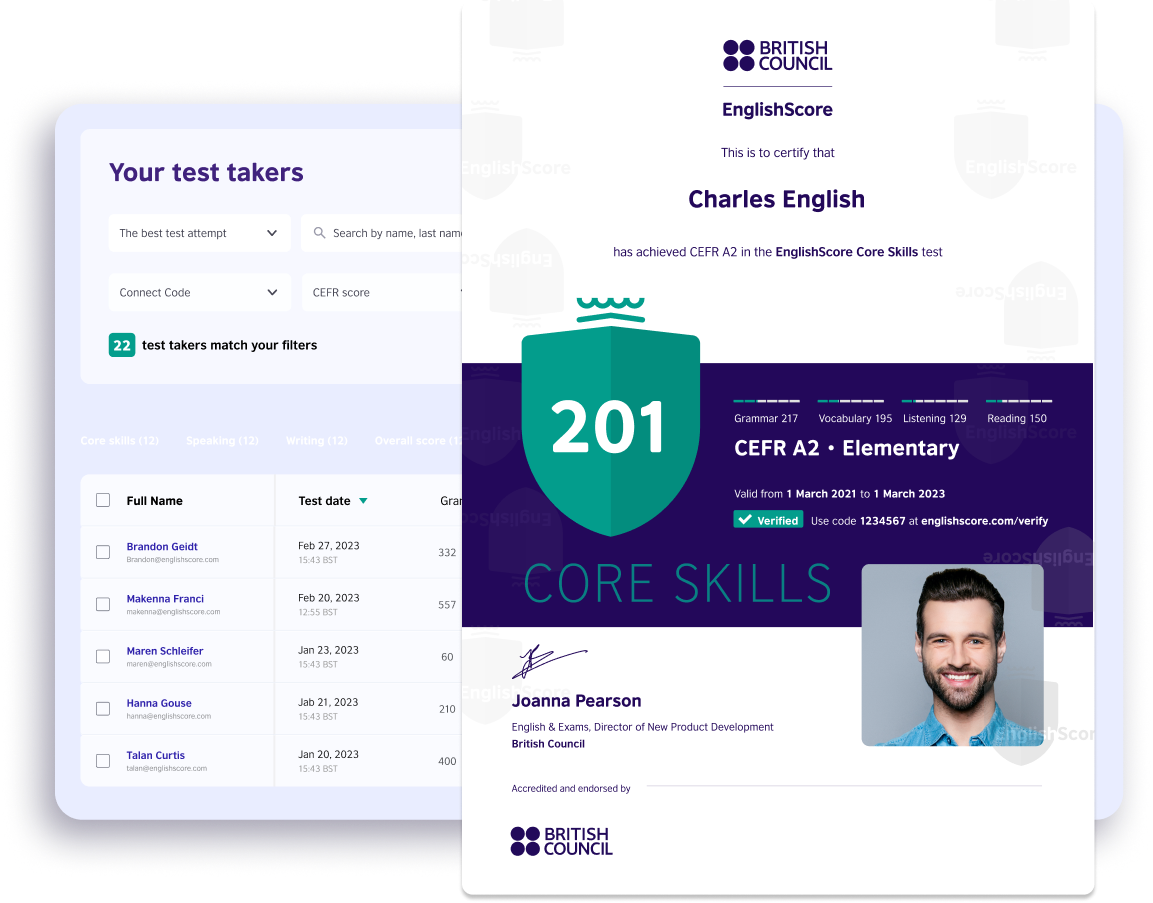The height and width of the screenshot is (903, 1153).
Task: Click 'Jan 20, 2023' test date cell
Action: pos(328,754)
